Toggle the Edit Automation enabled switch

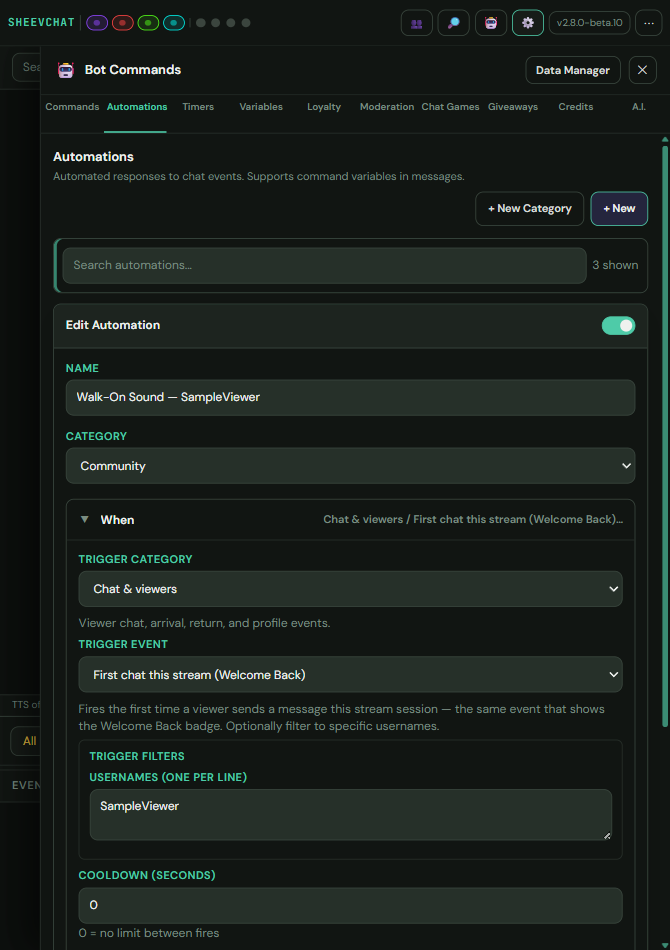pos(618,326)
